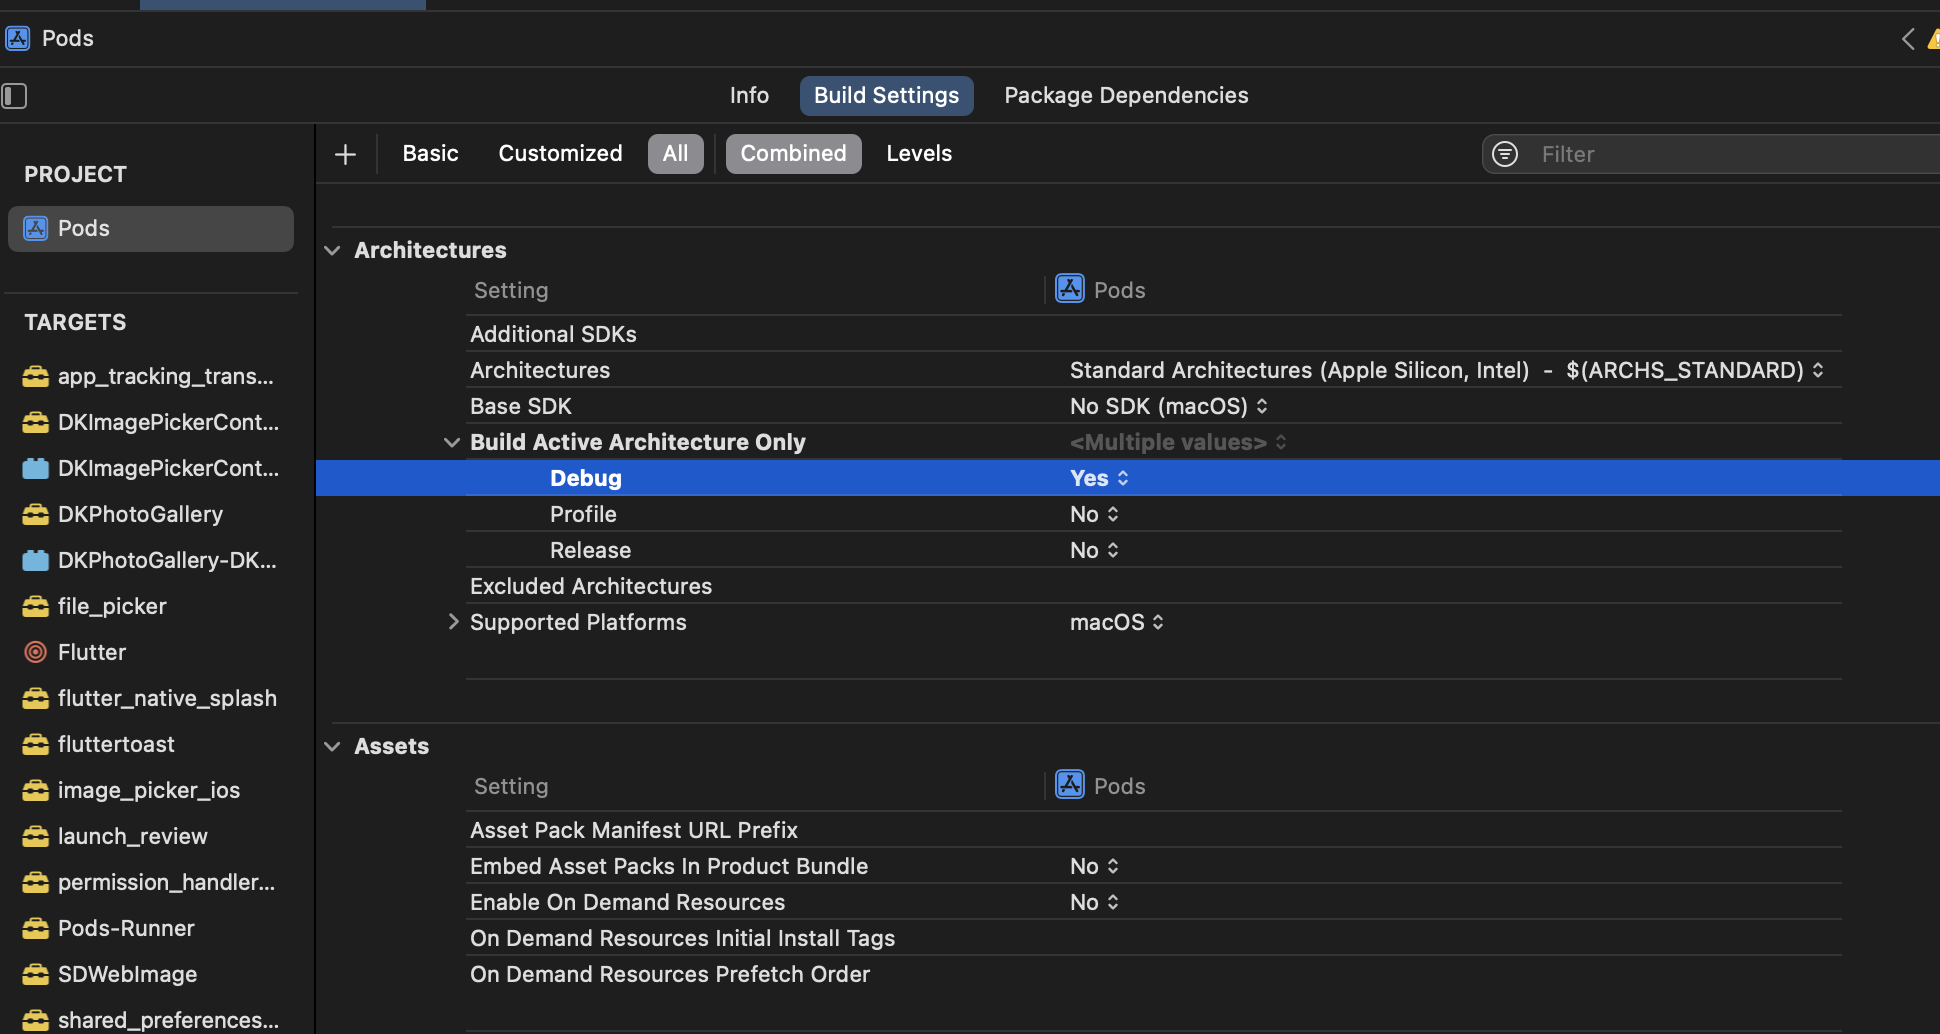Toggle the navigator sidebar visibility
1940x1034 pixels.
pyautogui.click(x=14, y=96)
